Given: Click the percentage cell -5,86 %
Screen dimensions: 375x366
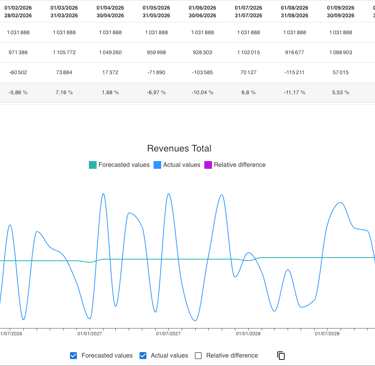Looking at the screenshot, I should tap(18, 92).
